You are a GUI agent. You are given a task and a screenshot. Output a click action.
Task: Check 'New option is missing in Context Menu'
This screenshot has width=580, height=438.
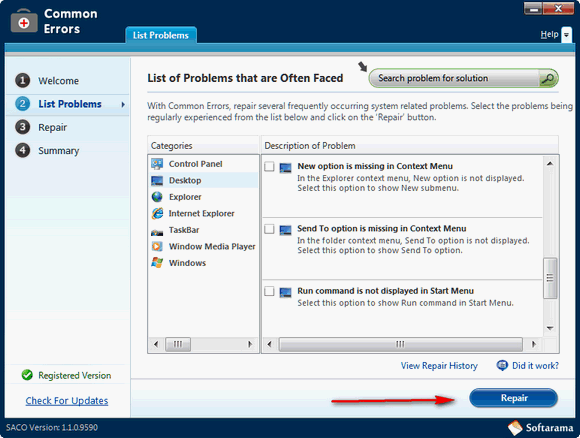click(269, 166)
